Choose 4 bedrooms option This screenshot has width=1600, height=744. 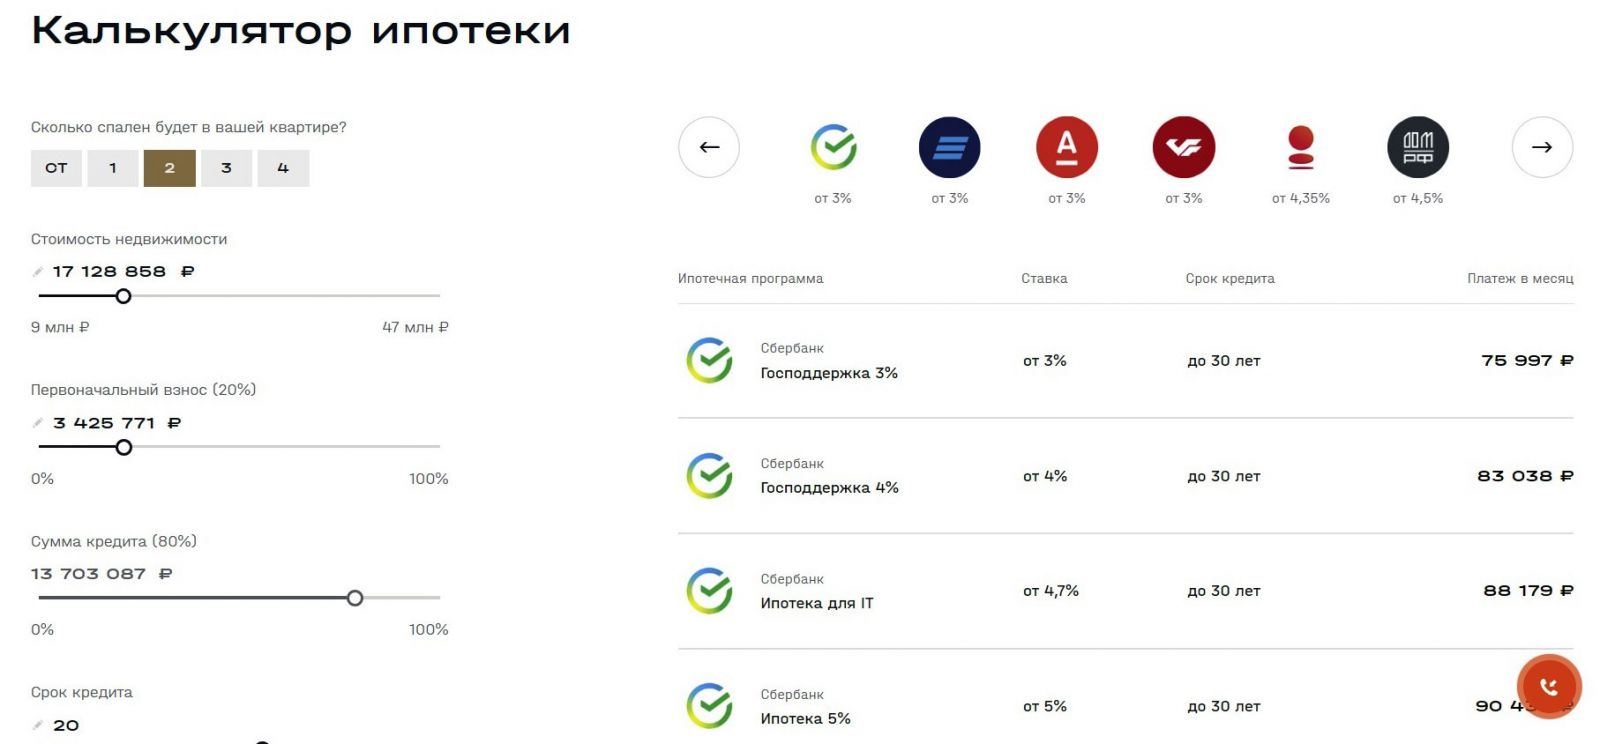point(283,168)
